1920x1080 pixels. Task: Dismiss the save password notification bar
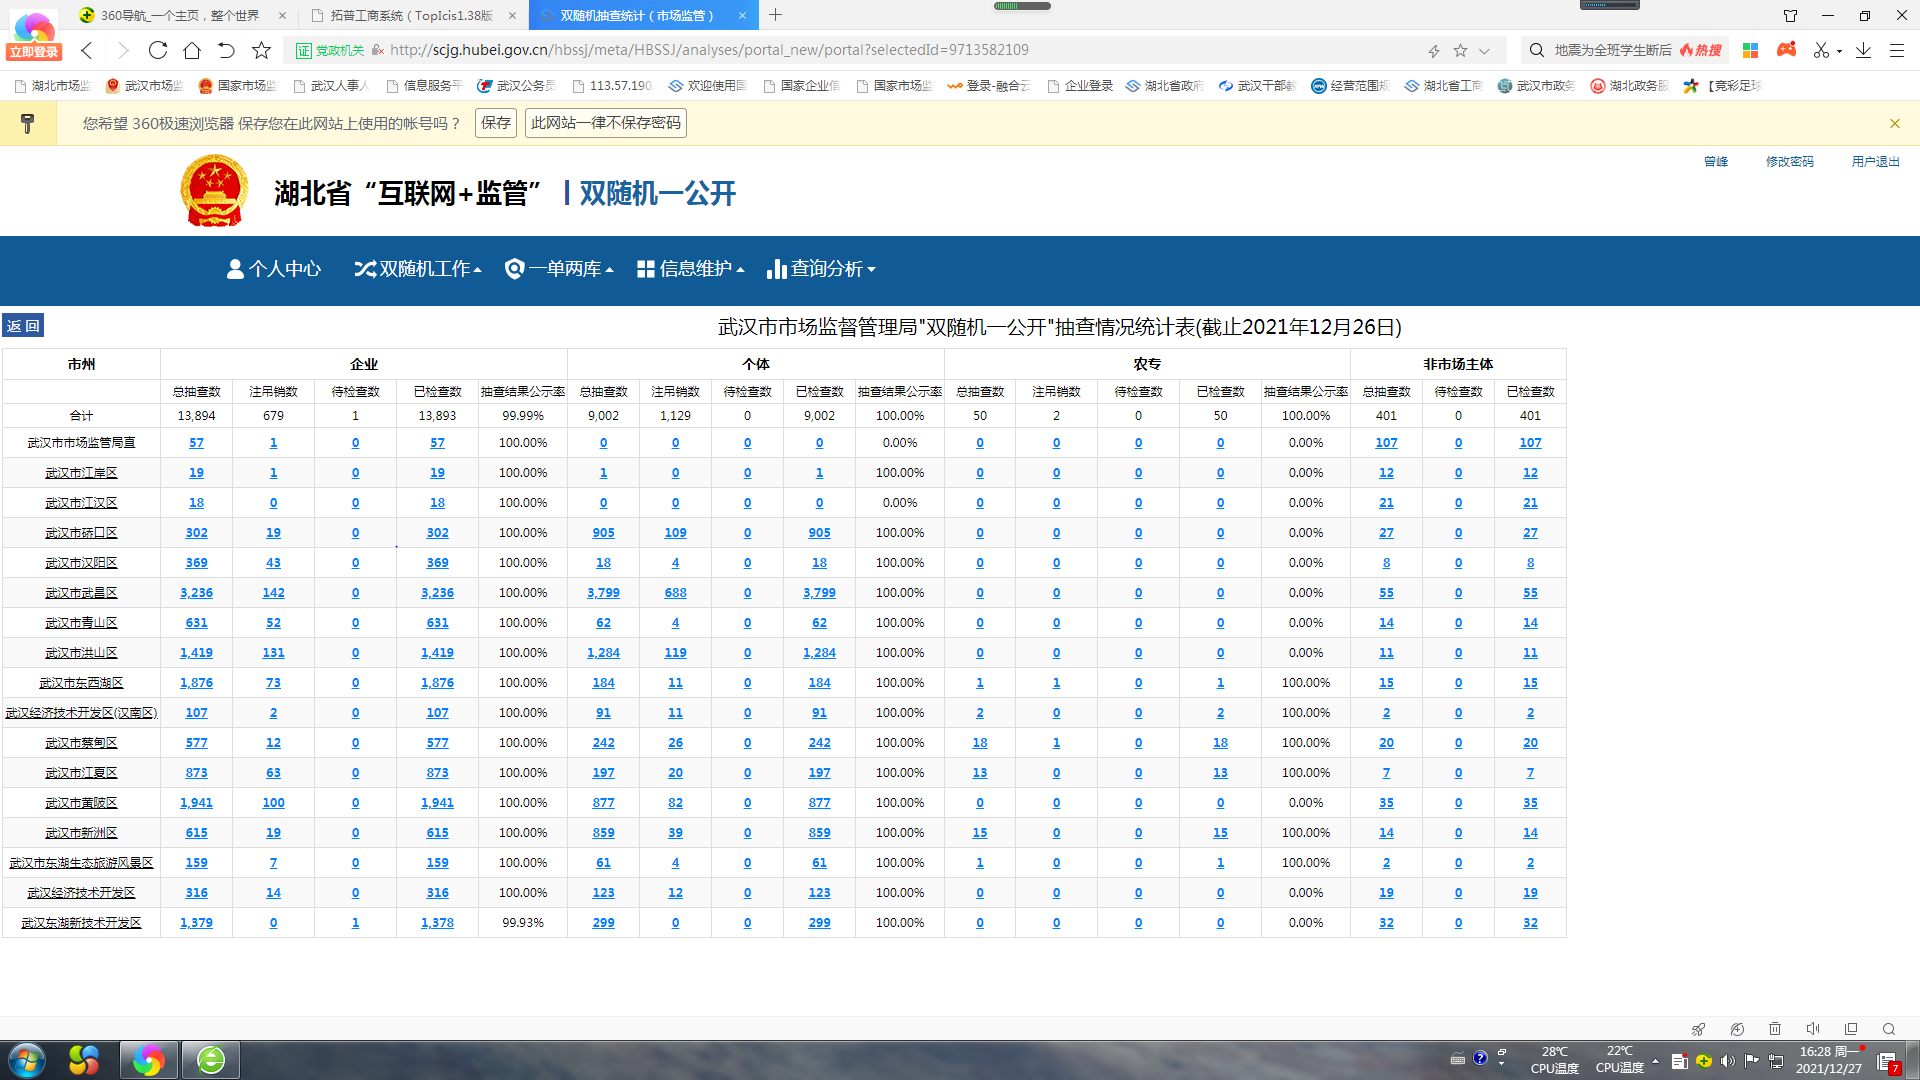pos(1894,123)
